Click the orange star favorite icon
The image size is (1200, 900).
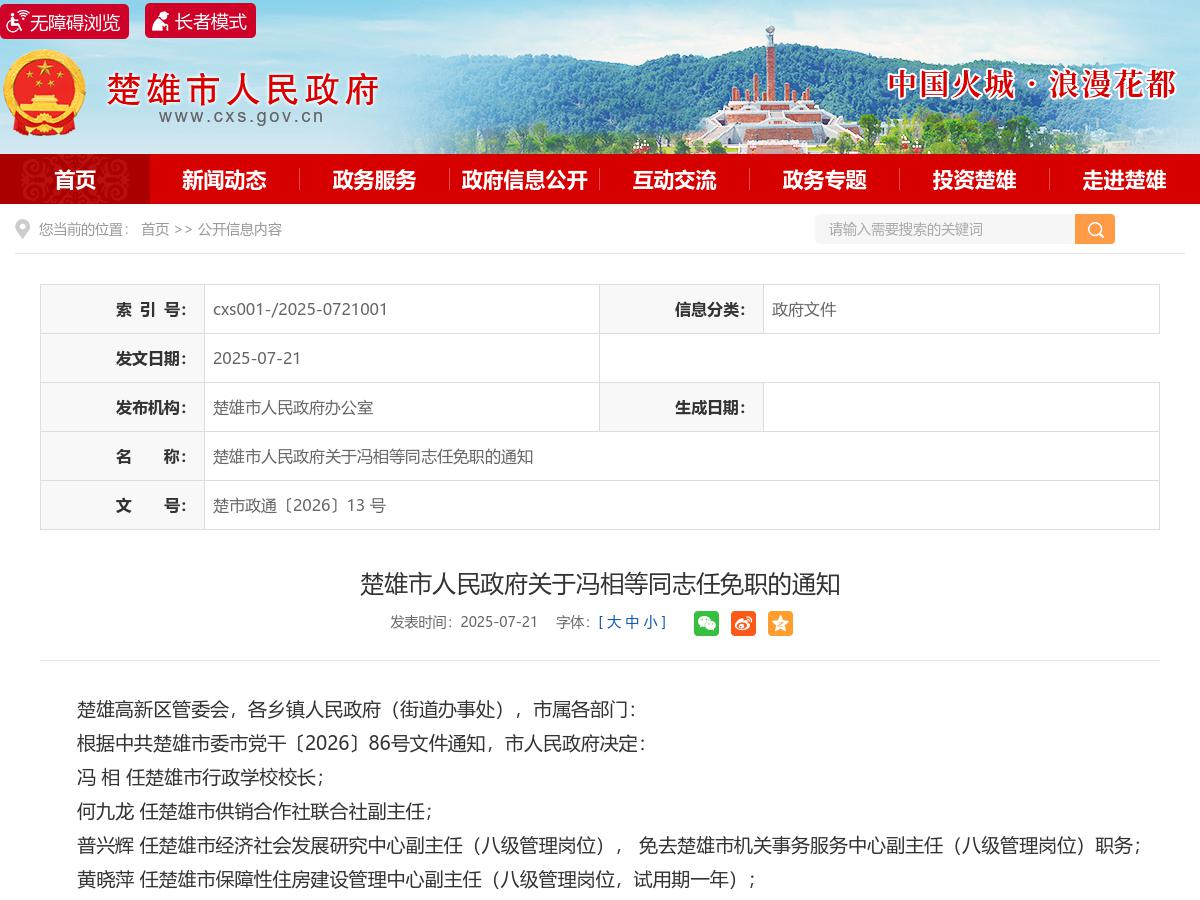click(779, 623)
